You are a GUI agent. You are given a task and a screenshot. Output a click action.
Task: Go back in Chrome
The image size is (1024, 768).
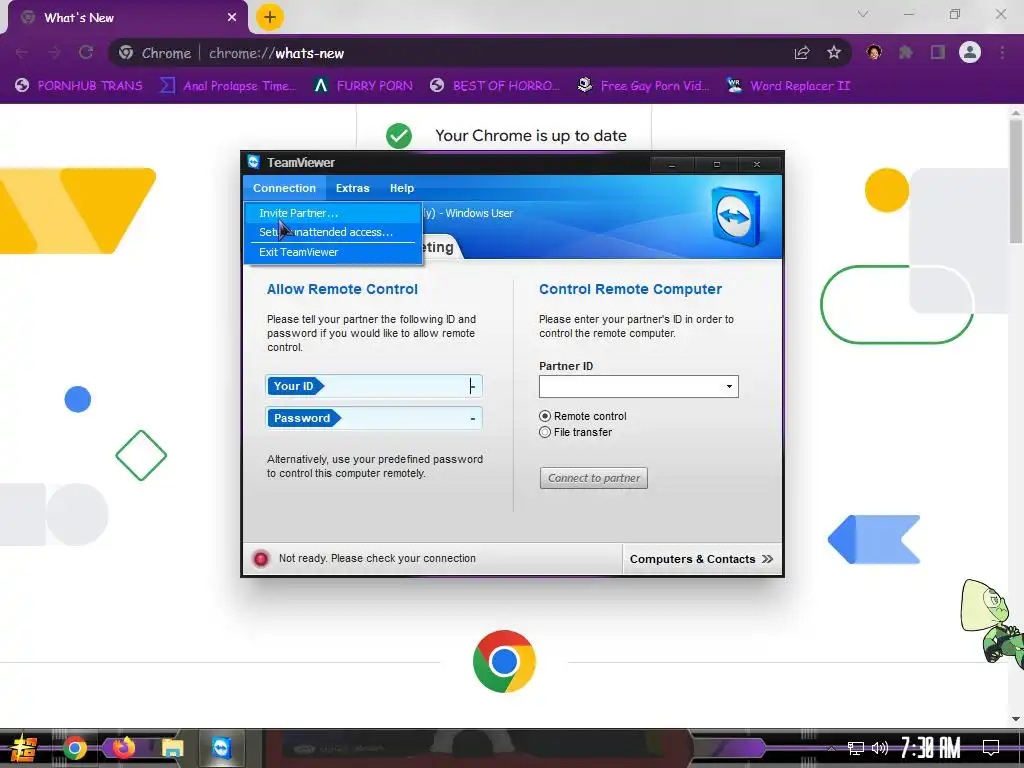click(x=22, y=53)
